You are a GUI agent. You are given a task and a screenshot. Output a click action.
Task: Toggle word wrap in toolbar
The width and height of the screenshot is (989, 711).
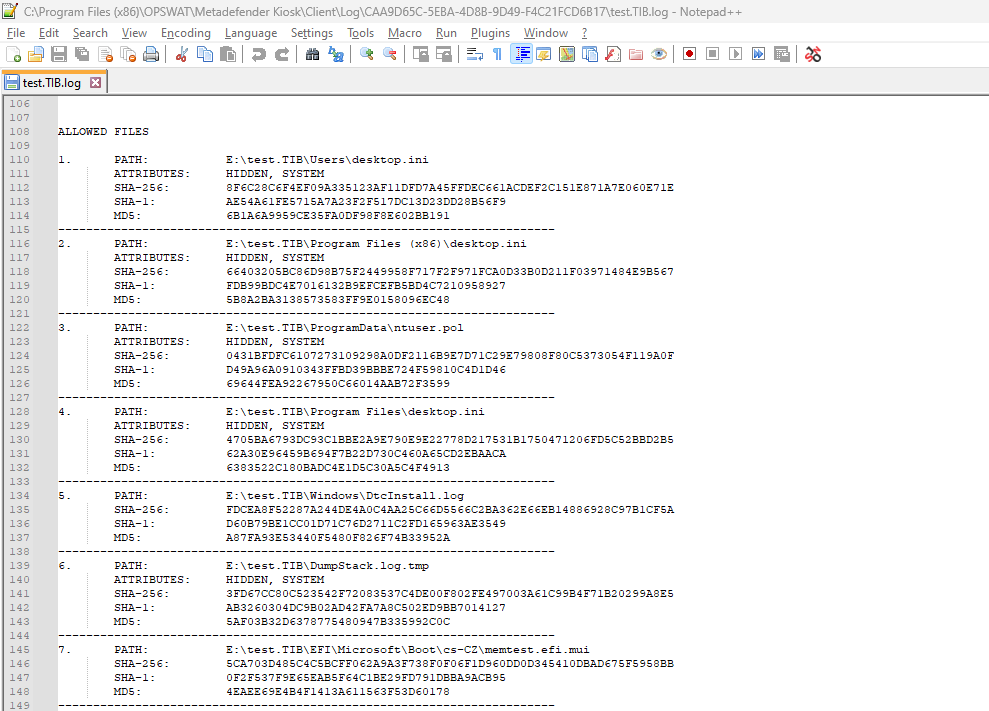coord(475,54)
